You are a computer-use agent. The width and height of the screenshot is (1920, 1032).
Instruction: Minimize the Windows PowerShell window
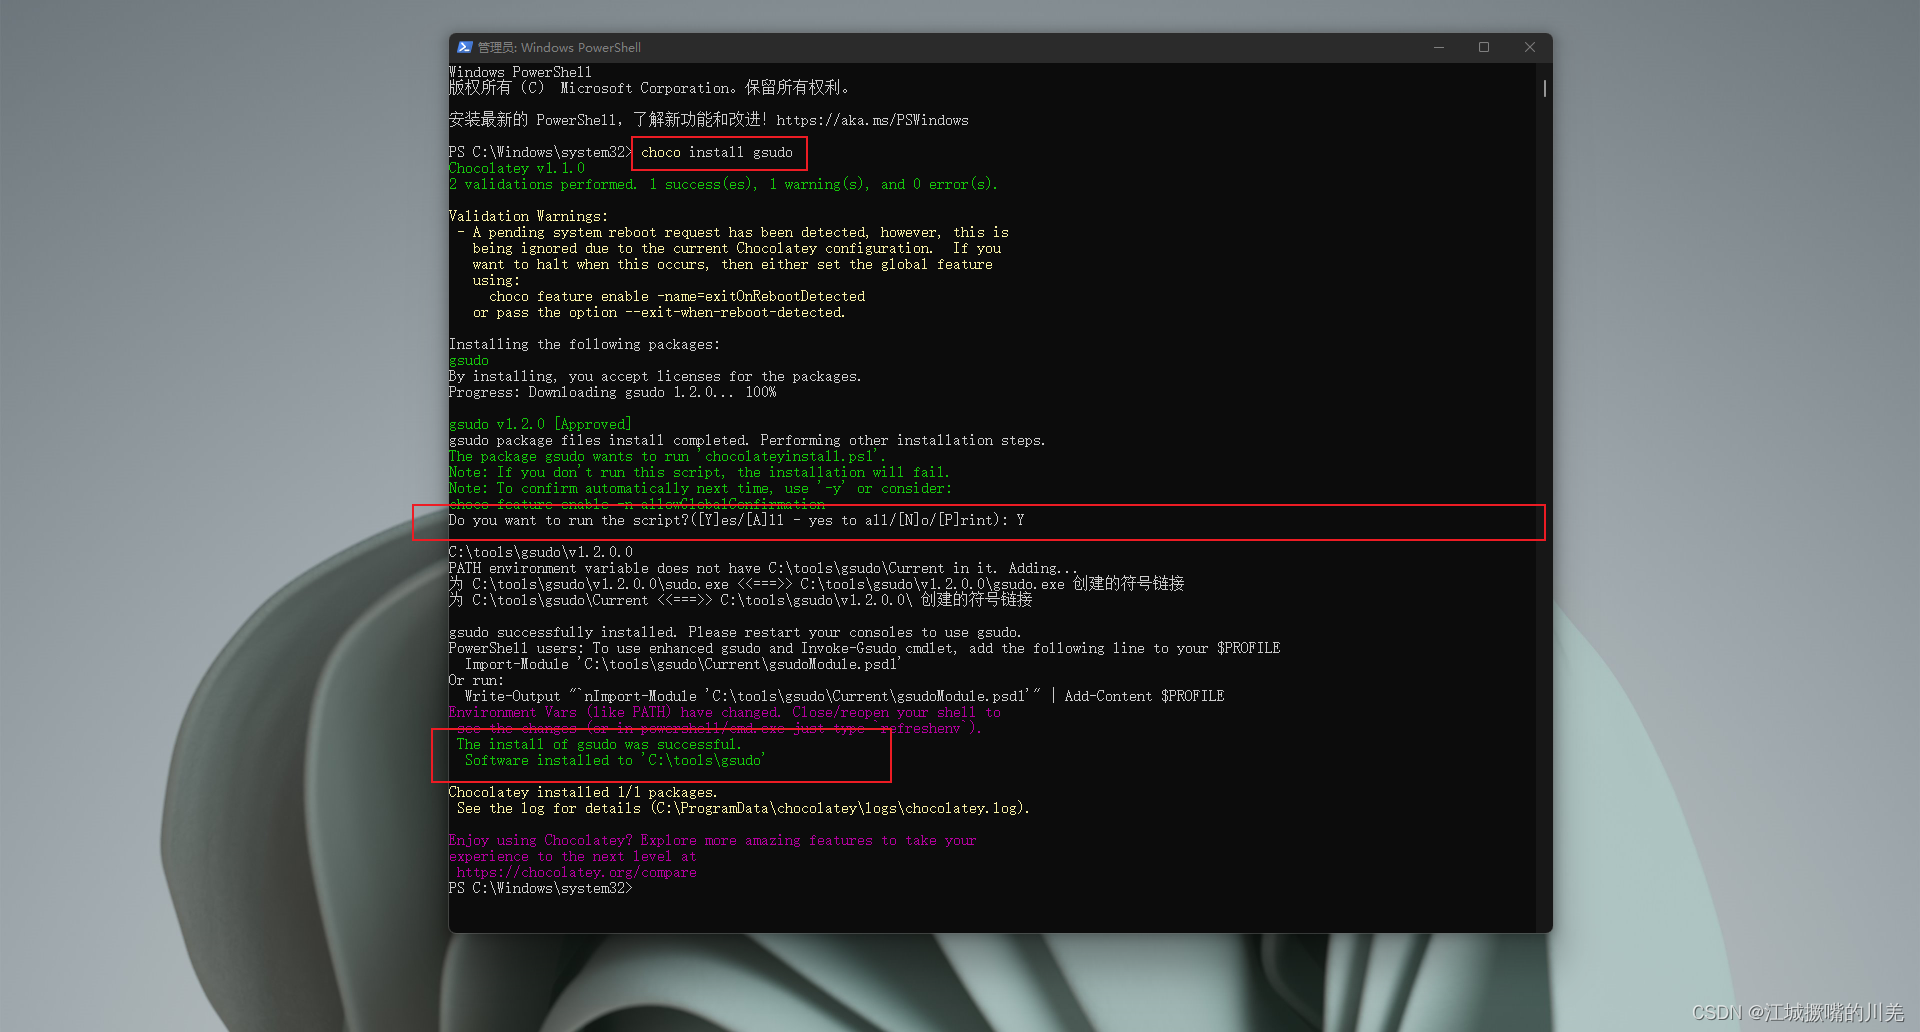[x=1439, y=47]
